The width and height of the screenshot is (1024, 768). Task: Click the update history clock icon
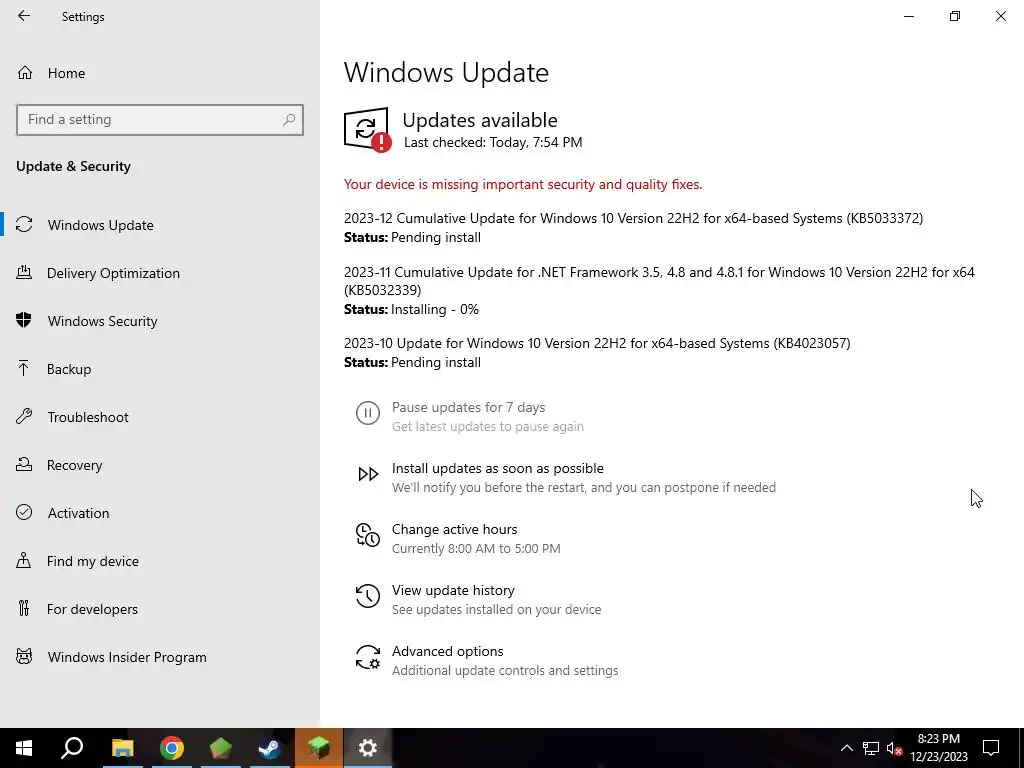(x=368, y=596)
